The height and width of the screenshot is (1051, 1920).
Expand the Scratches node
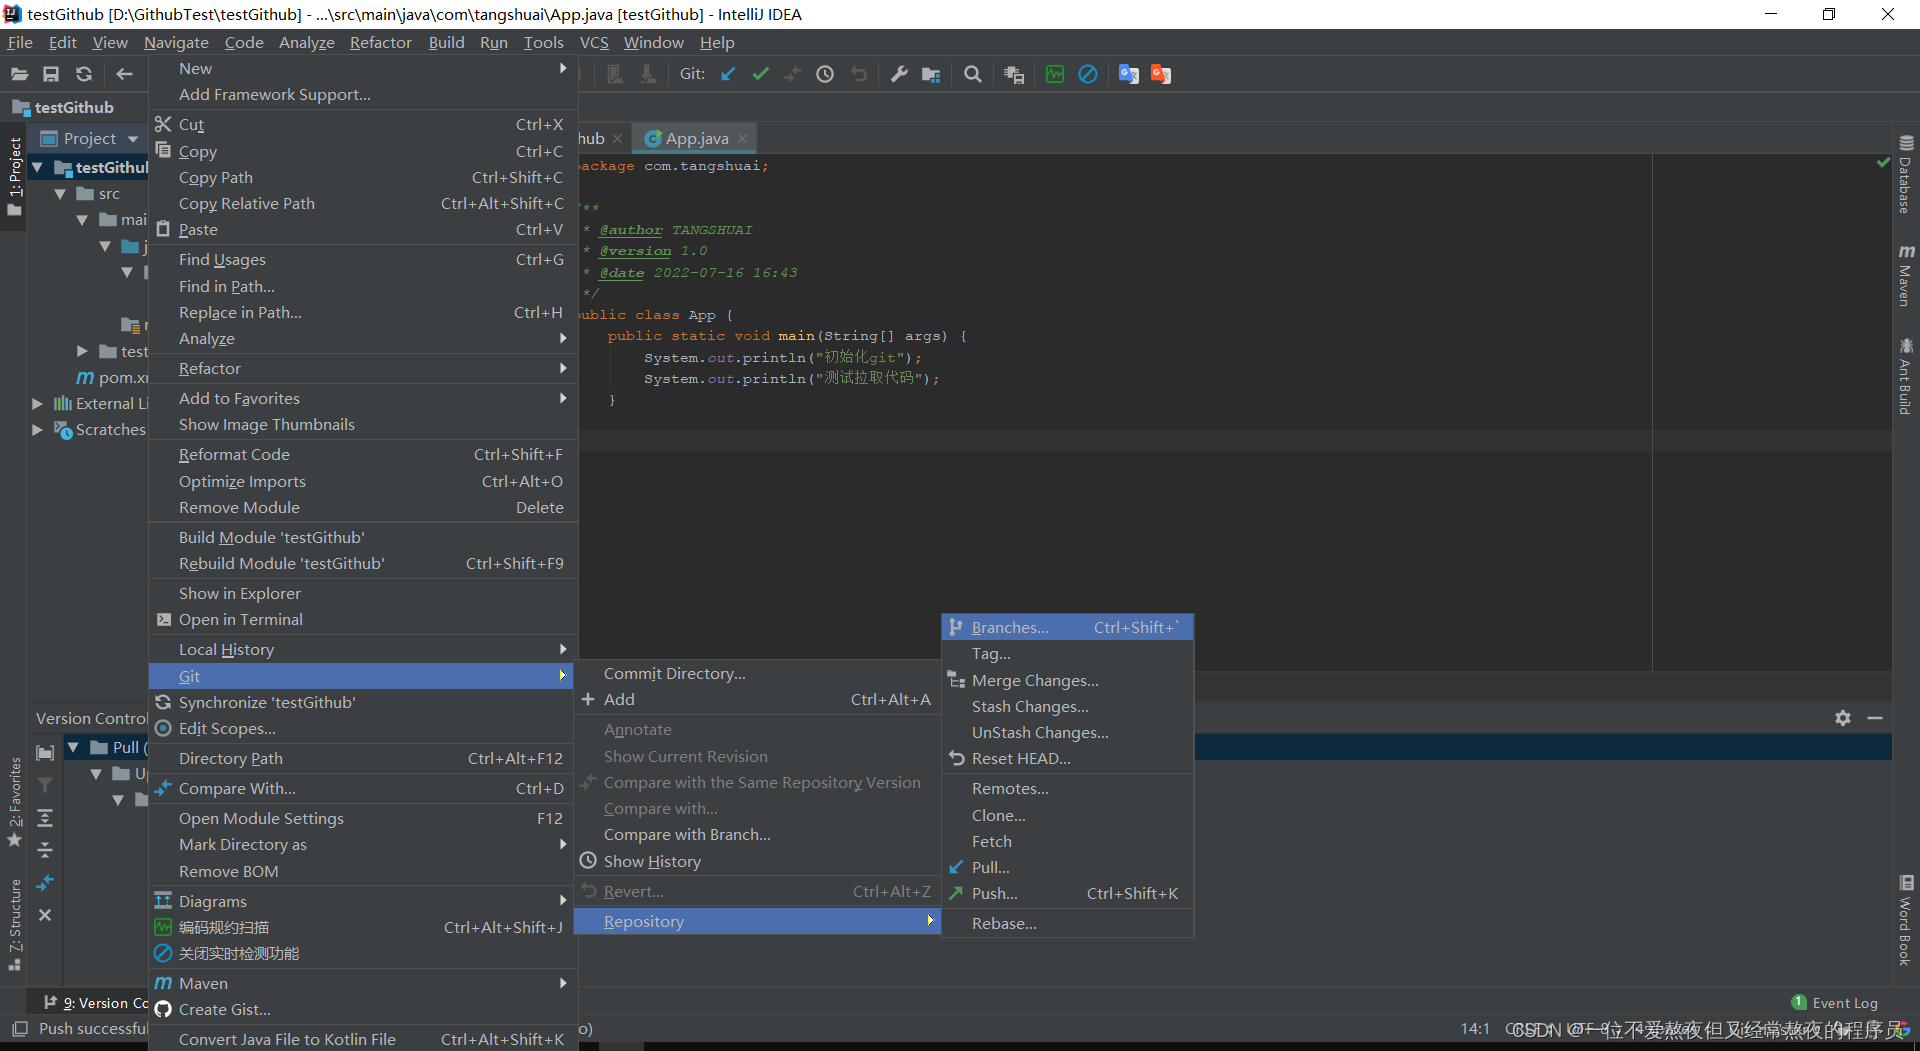(x=37, y=429)
